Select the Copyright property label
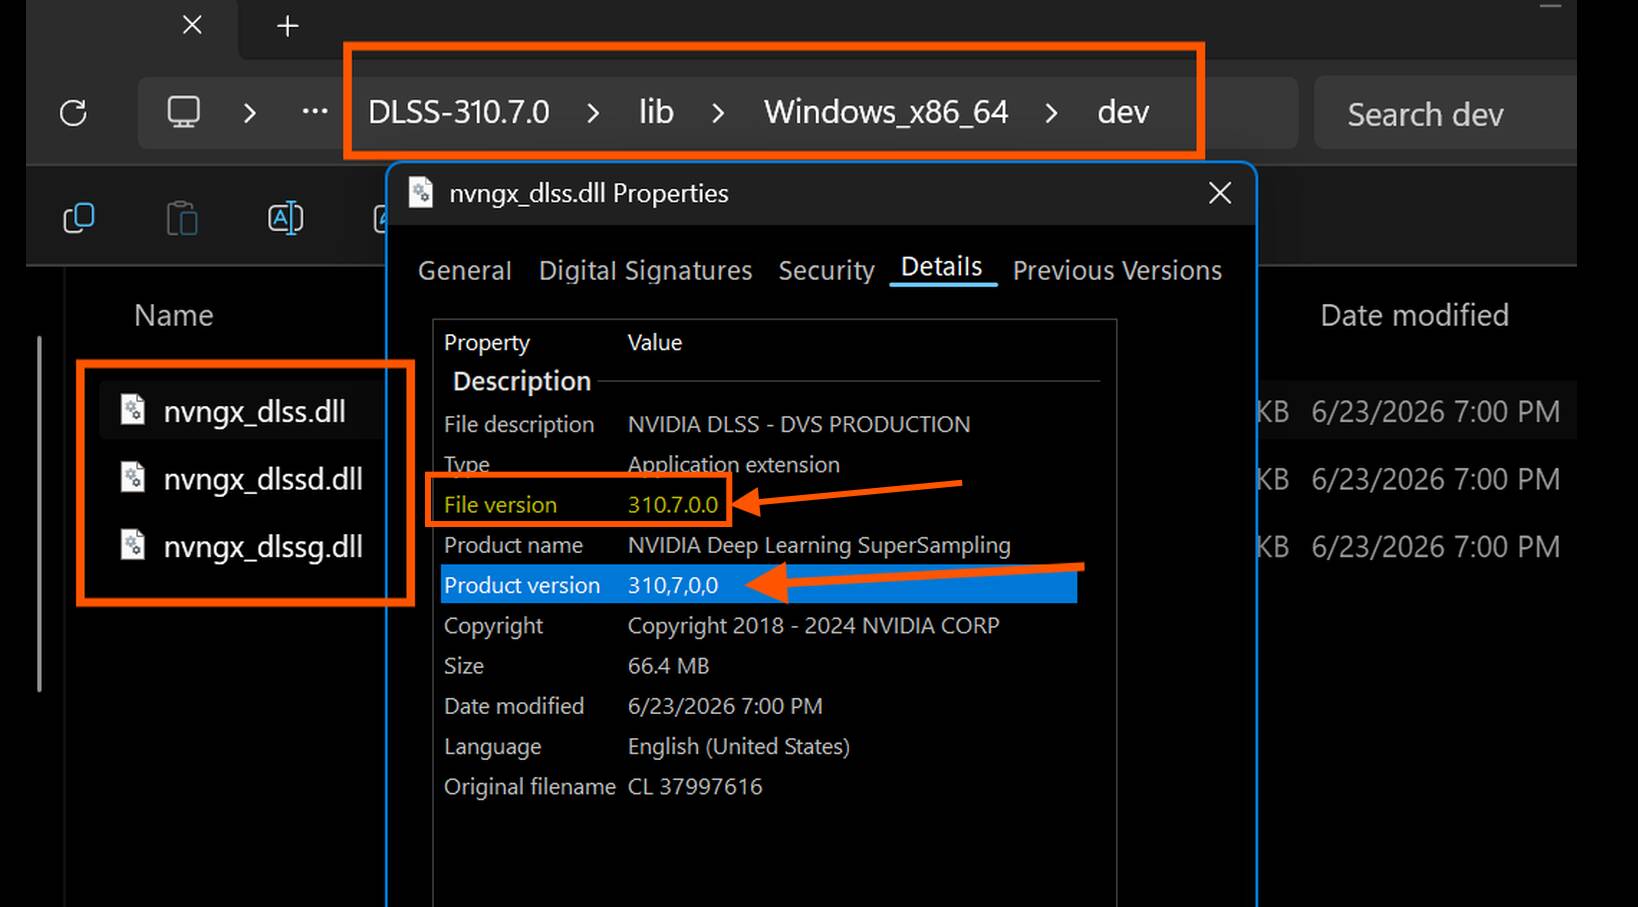The image size is (1638, 907). [493, 626]
